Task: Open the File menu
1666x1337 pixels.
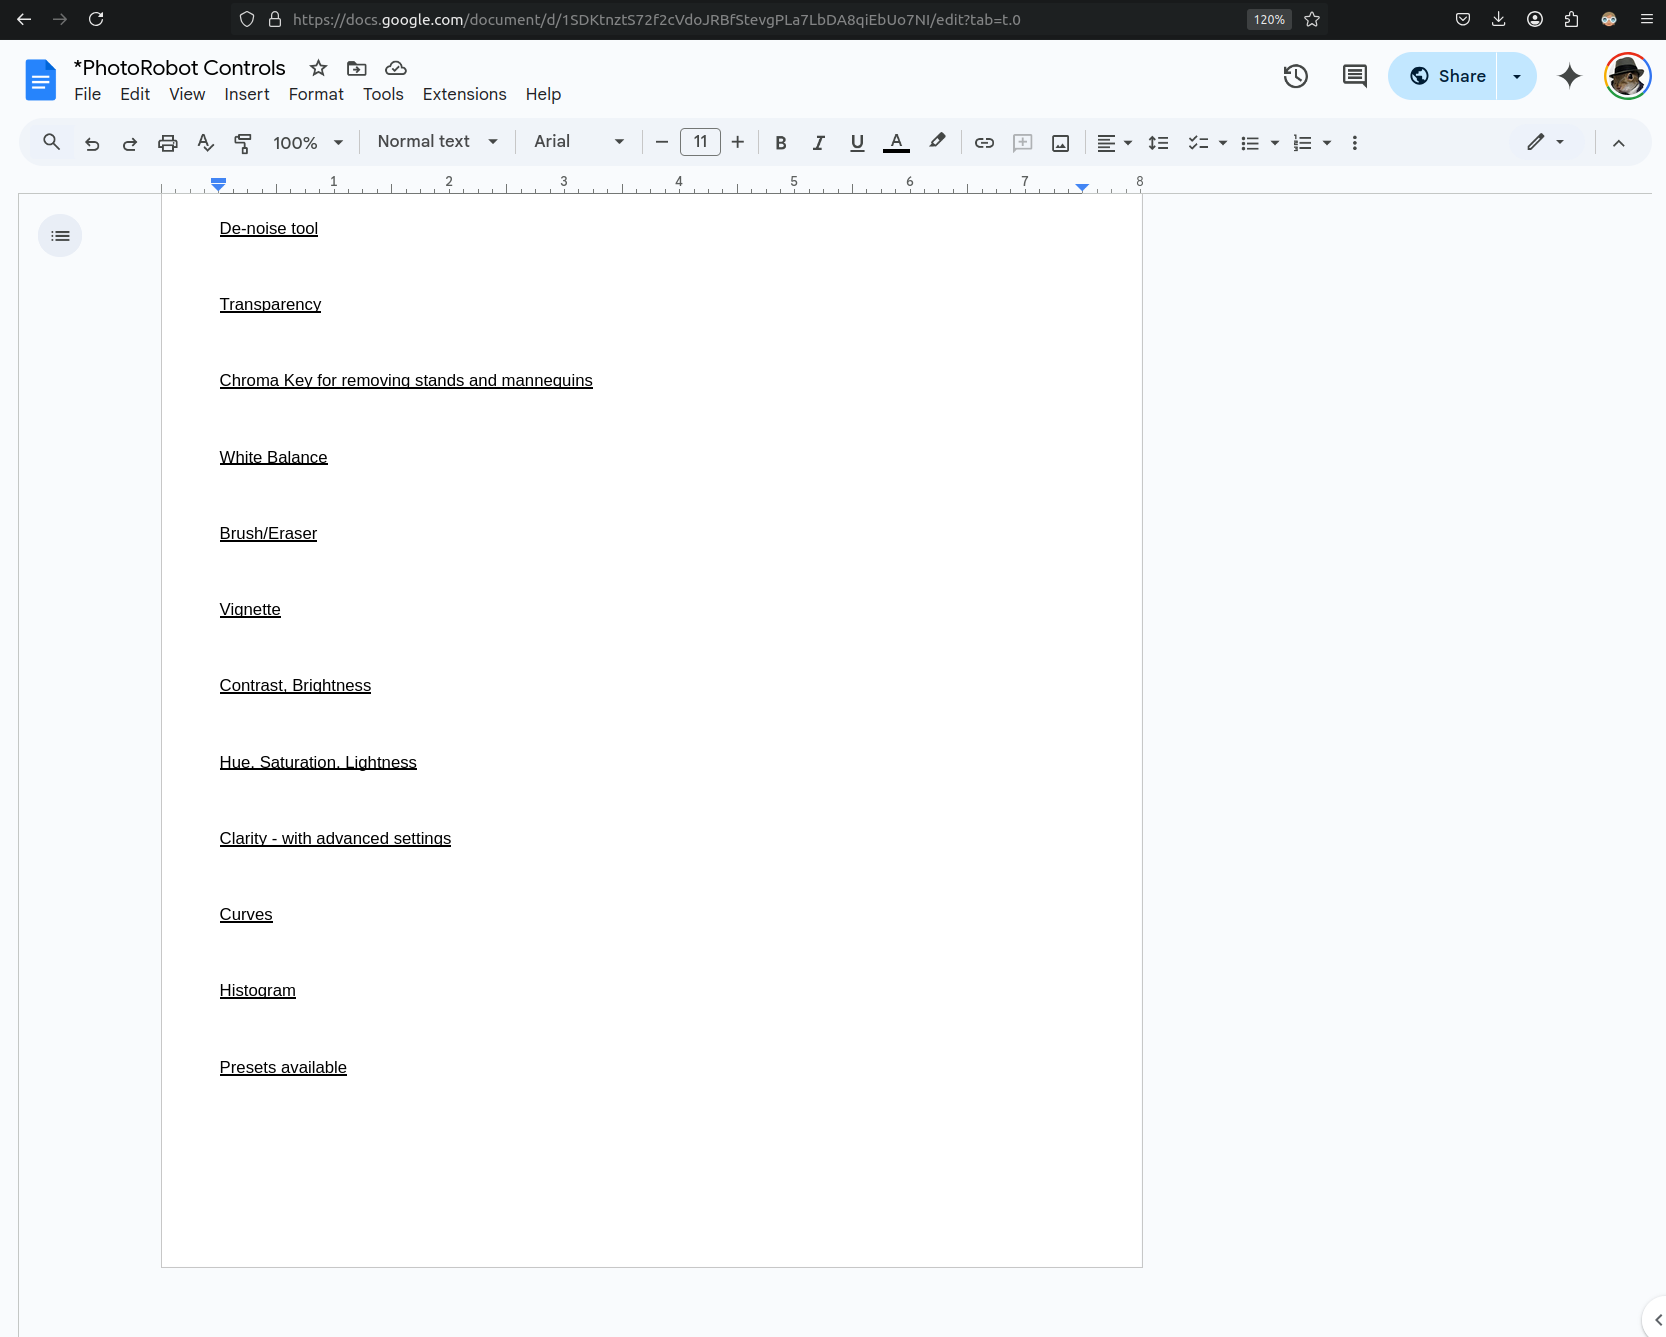Action: click(88, 94)
